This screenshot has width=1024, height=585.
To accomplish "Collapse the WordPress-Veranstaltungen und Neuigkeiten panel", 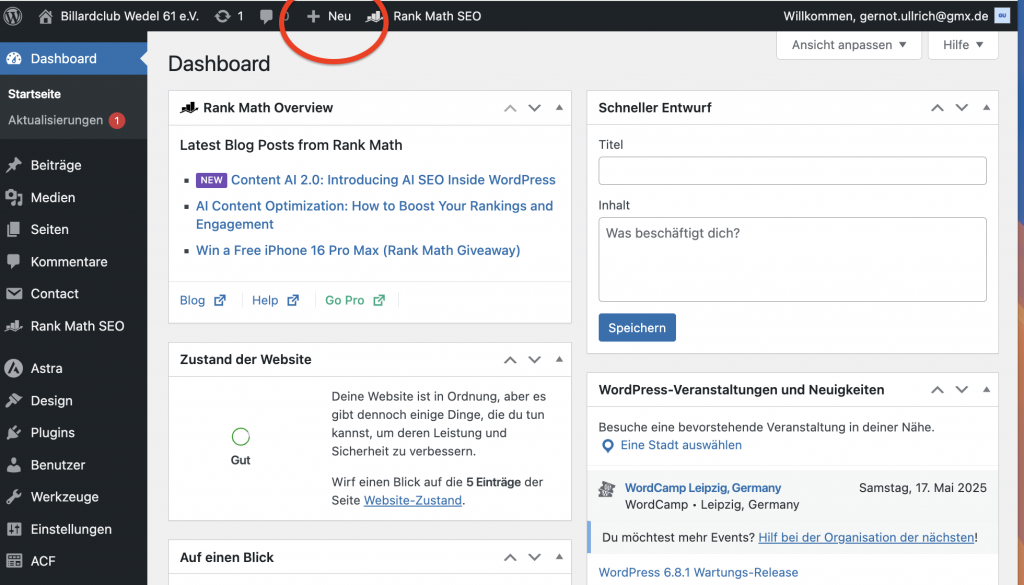I will click(986, 390).
